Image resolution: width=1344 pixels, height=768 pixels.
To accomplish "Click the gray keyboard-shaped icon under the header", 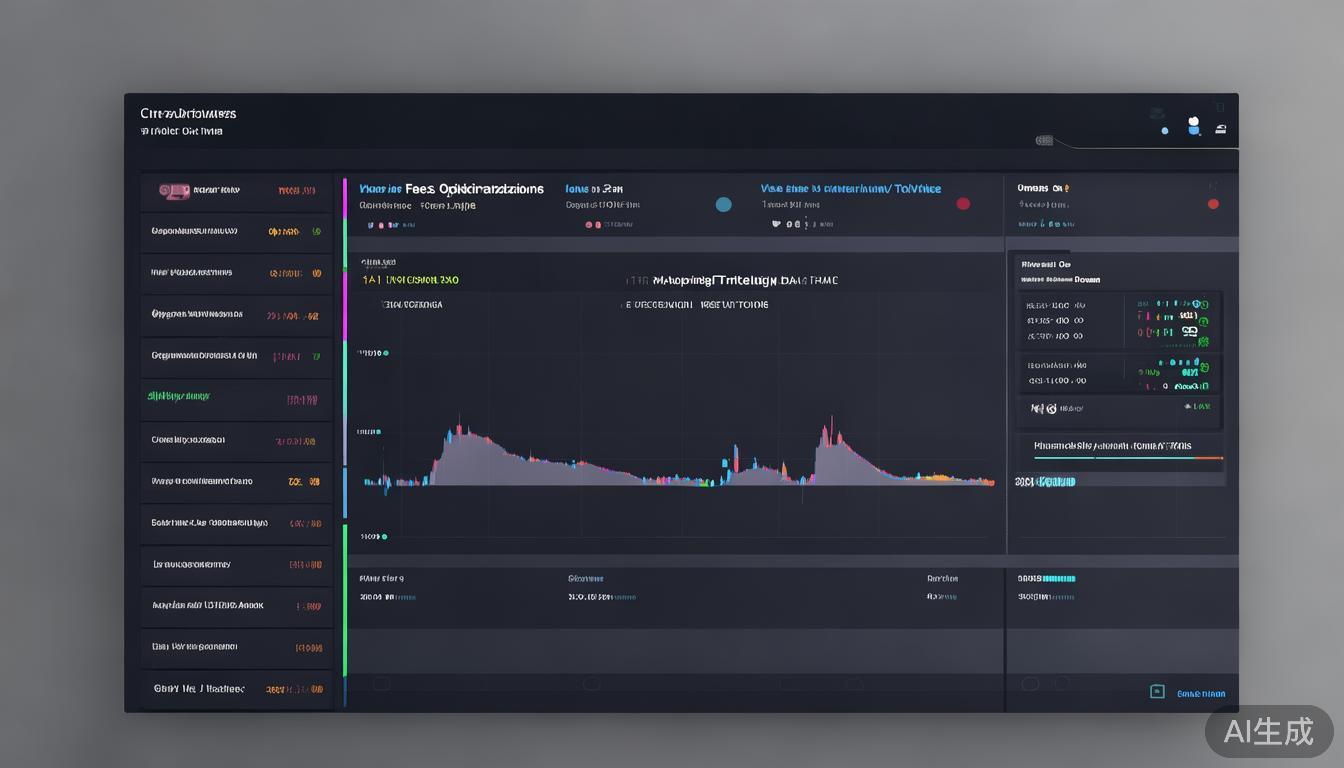I will pyautogui.click(x=1044, y=141).
